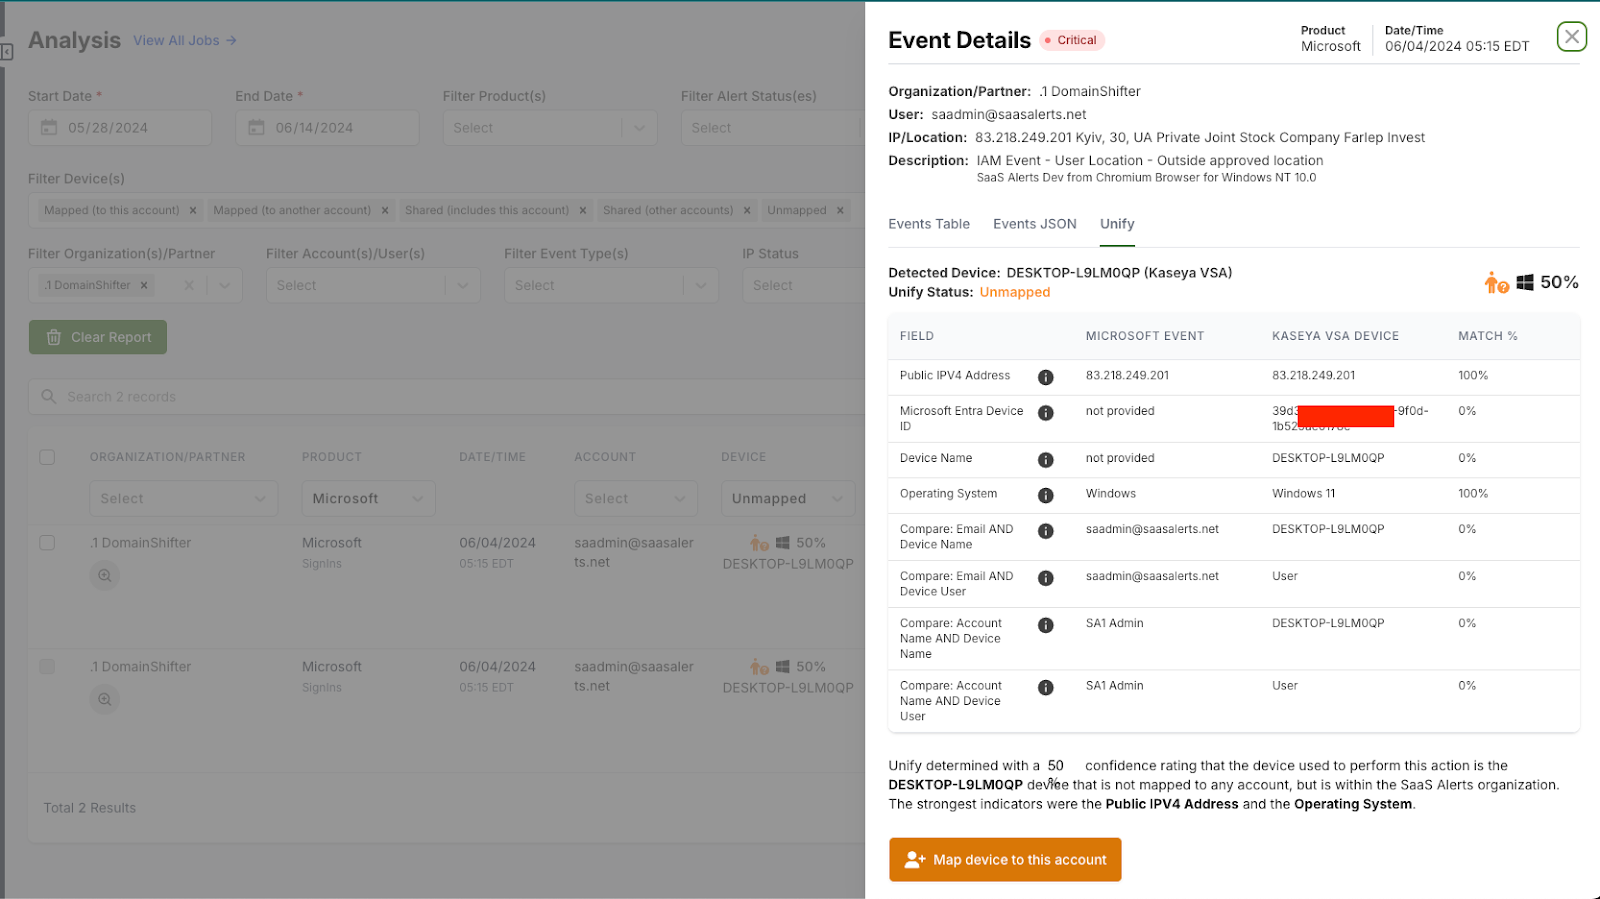Click info icon for Account Name AND Device Name
The width and height of the screenshot is (1600, 899).
click(x=1045, y=625)
